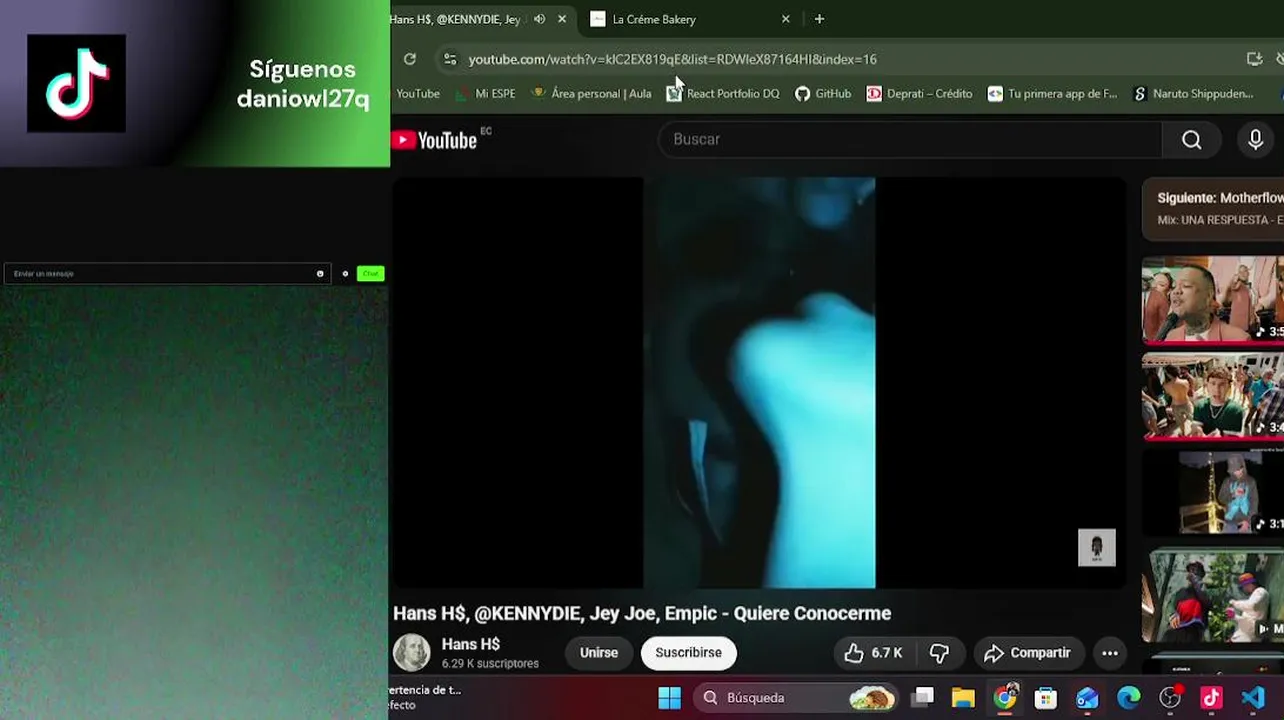Activate voice search microphone
This screenshot has width=1284, height=720.
point(1255,140)
